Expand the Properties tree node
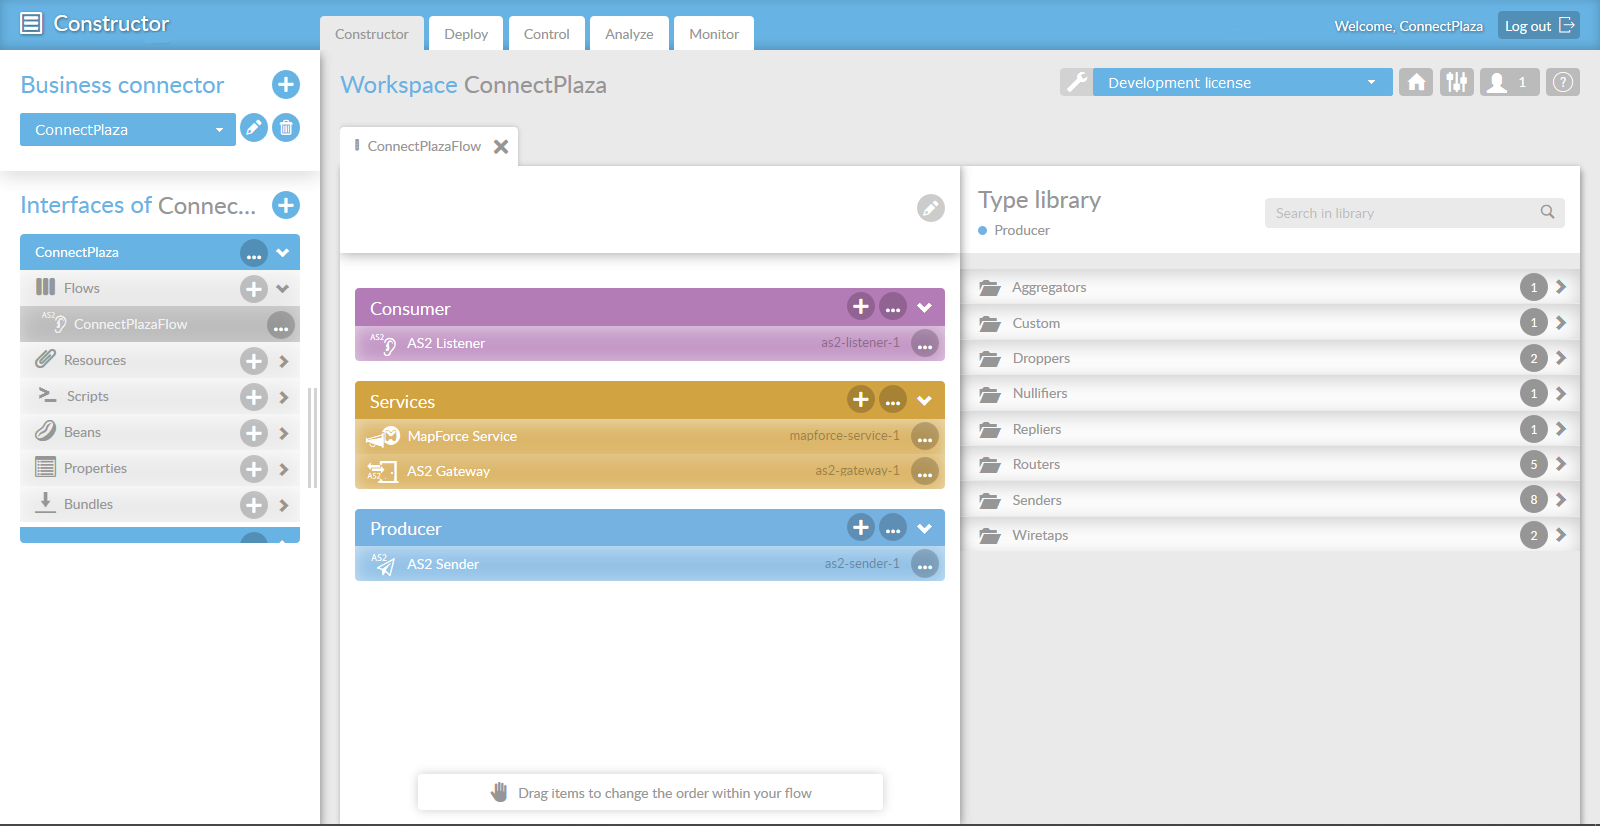The image size is (1600, 826). pyautogui.click(x=284, y=469)
